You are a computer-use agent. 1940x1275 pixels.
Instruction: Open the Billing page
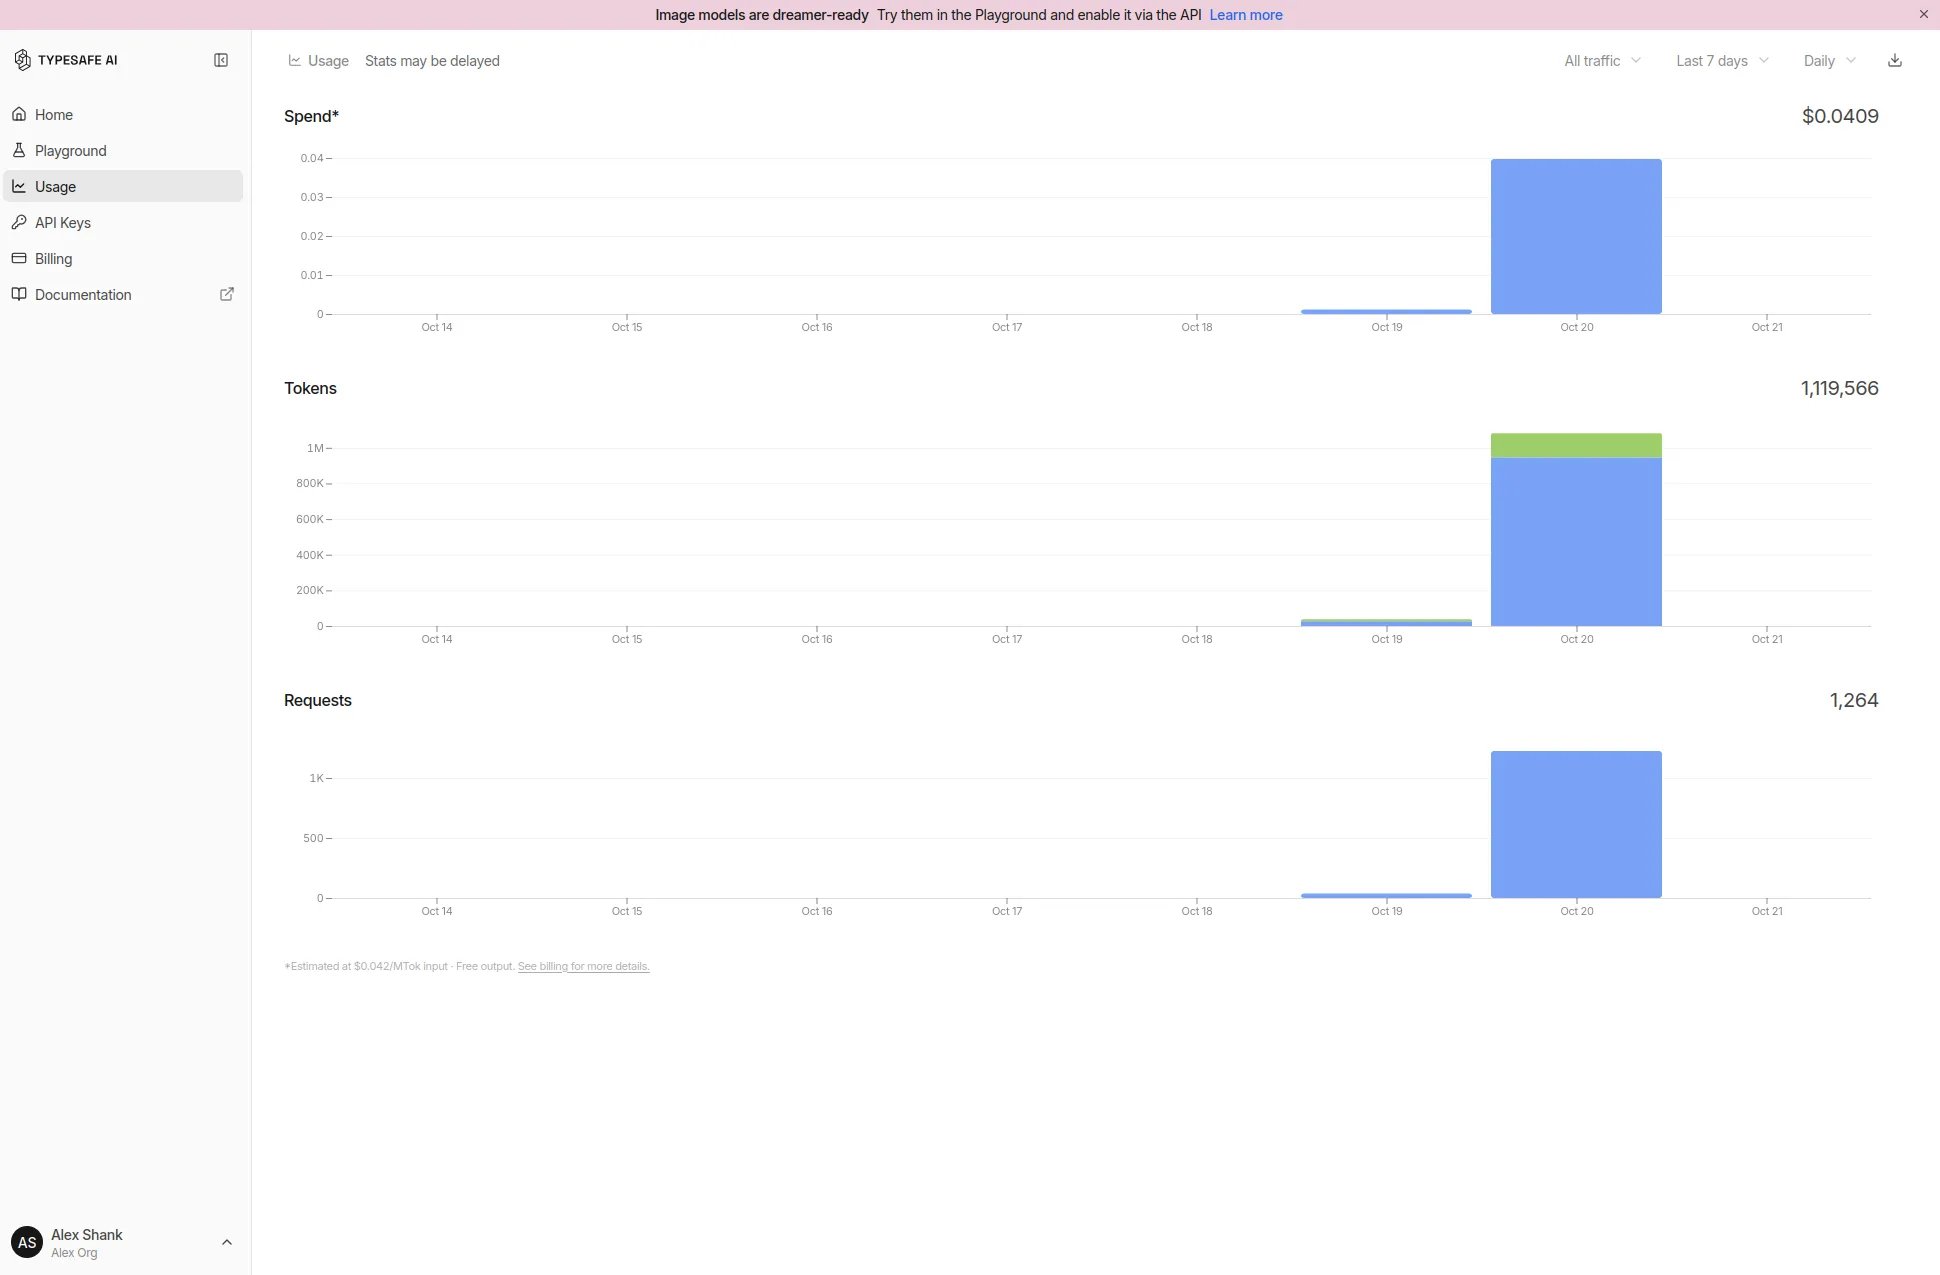click(x=123, y=258)
